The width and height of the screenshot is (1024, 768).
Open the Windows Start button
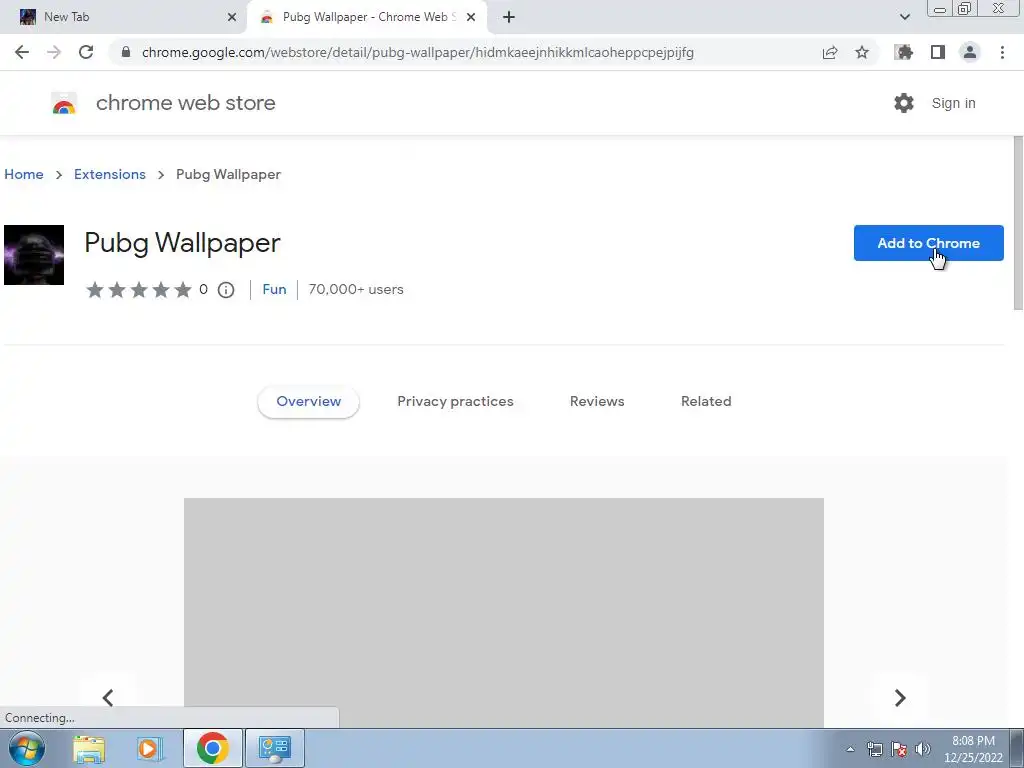coord(27,748)
